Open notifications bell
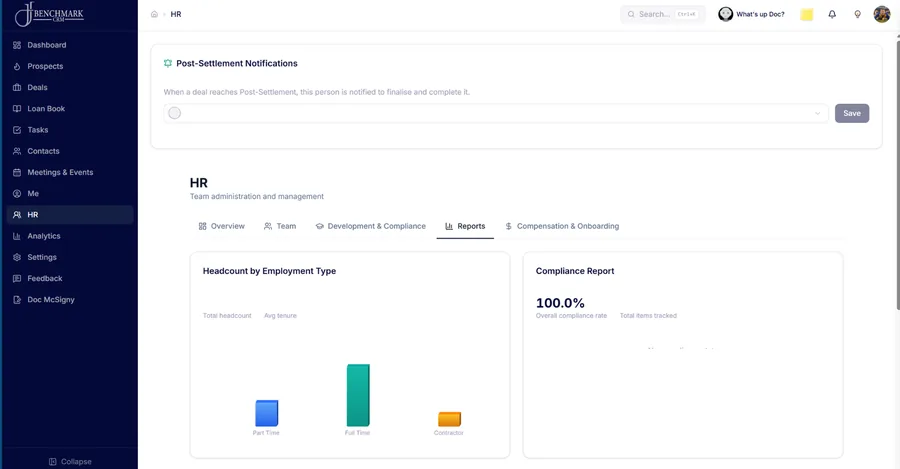Viewport: 900px width, 469px height. pos(832,14)
